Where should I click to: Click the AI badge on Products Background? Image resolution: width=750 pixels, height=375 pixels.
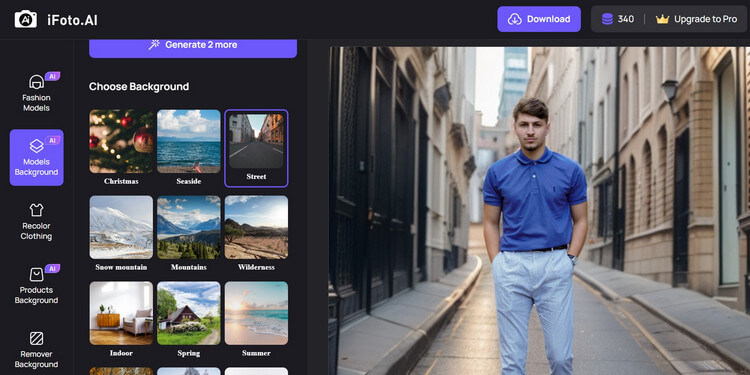[52, 268]
